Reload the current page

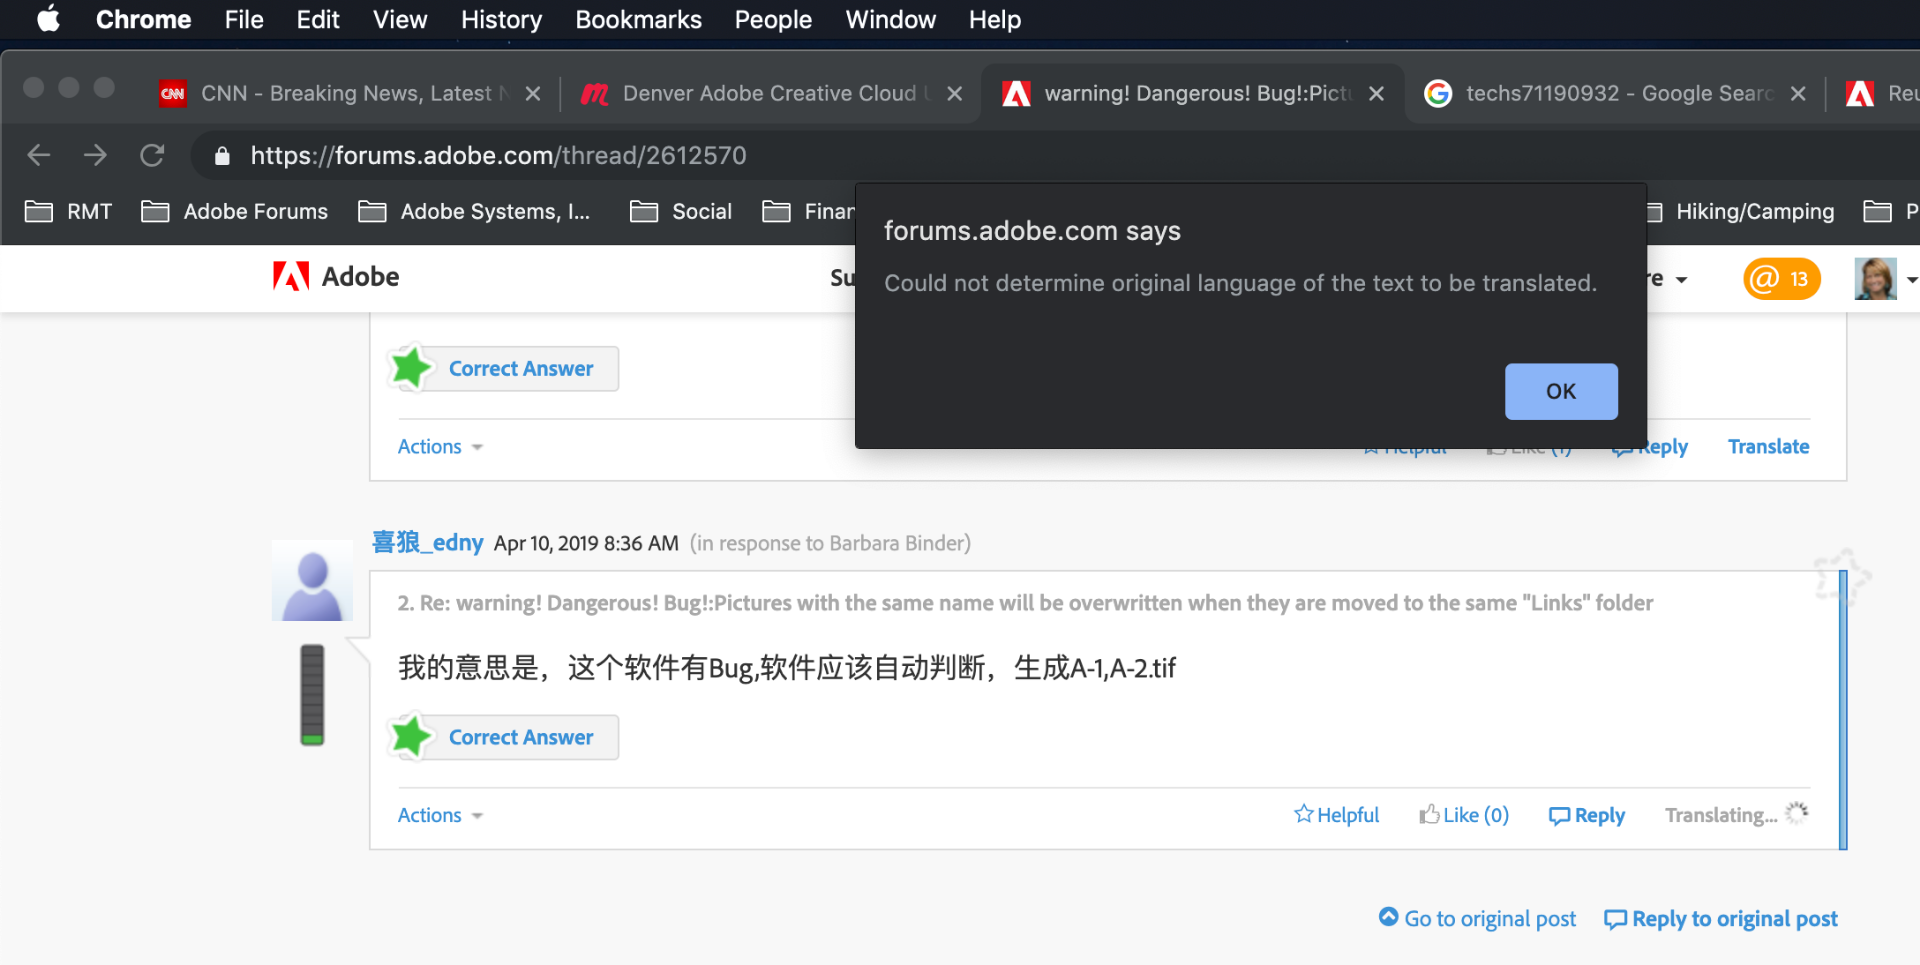(152, 155)
